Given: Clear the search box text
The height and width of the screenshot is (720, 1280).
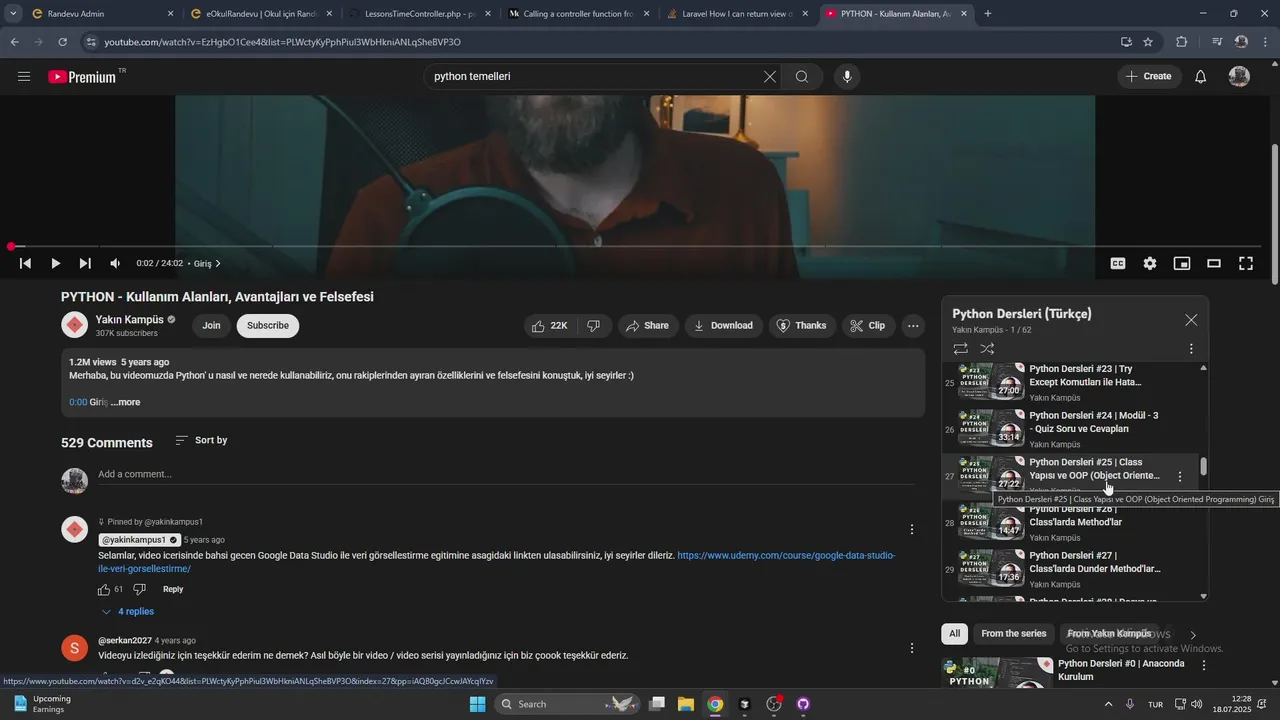Looking at the screenshot, I should pyautogui.click(x=770, y=77).
